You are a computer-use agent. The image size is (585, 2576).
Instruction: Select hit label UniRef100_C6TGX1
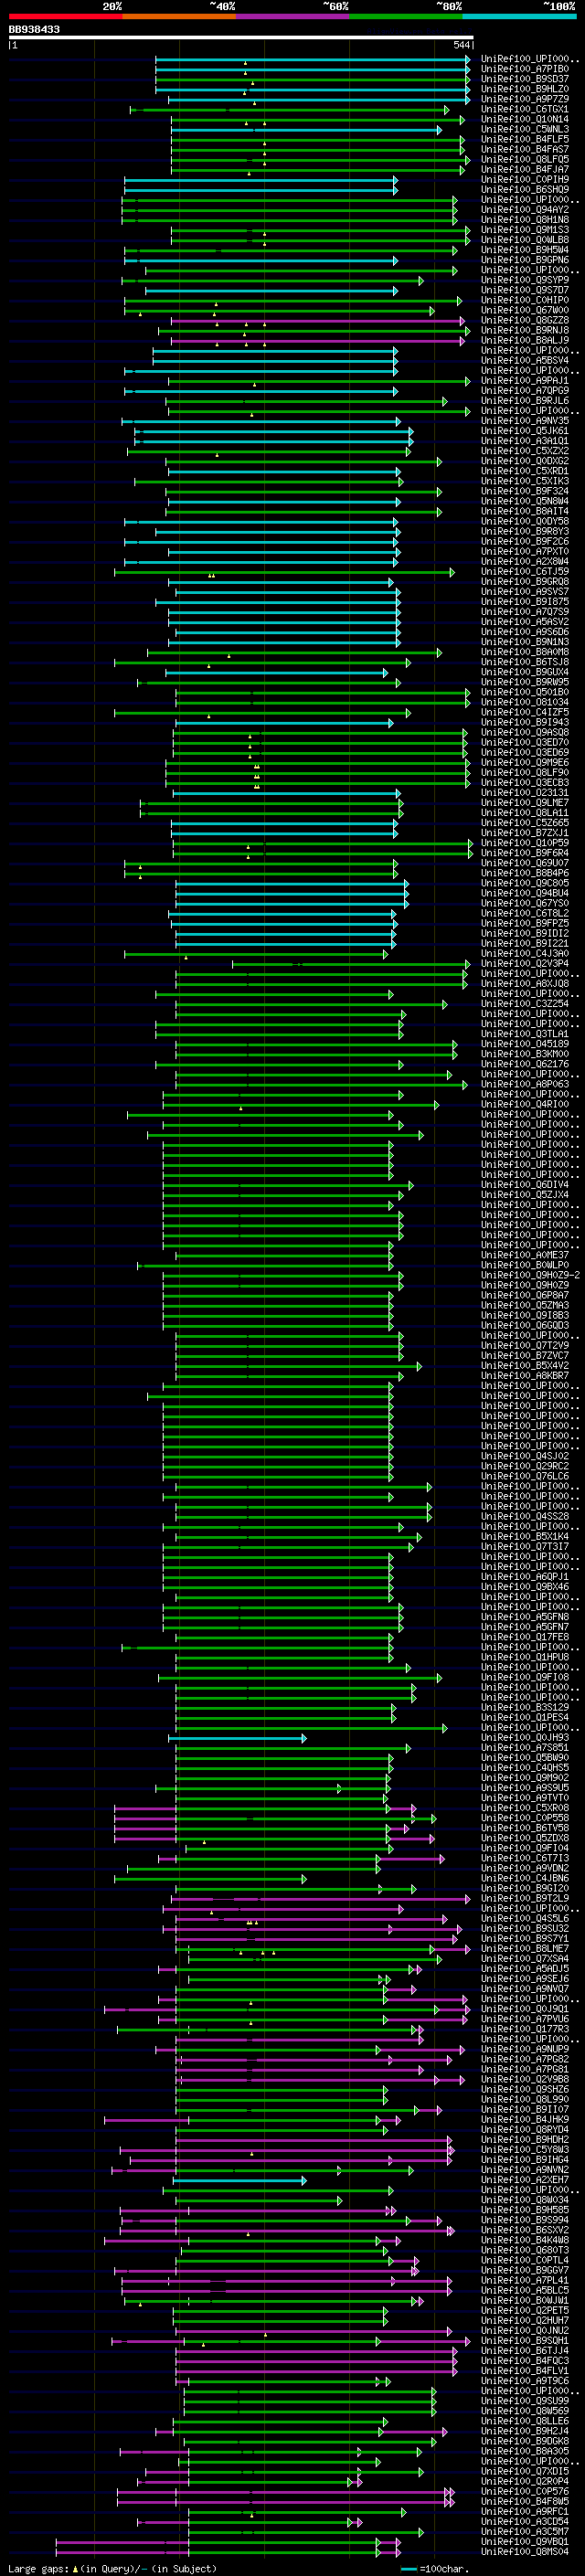point(525,109)
